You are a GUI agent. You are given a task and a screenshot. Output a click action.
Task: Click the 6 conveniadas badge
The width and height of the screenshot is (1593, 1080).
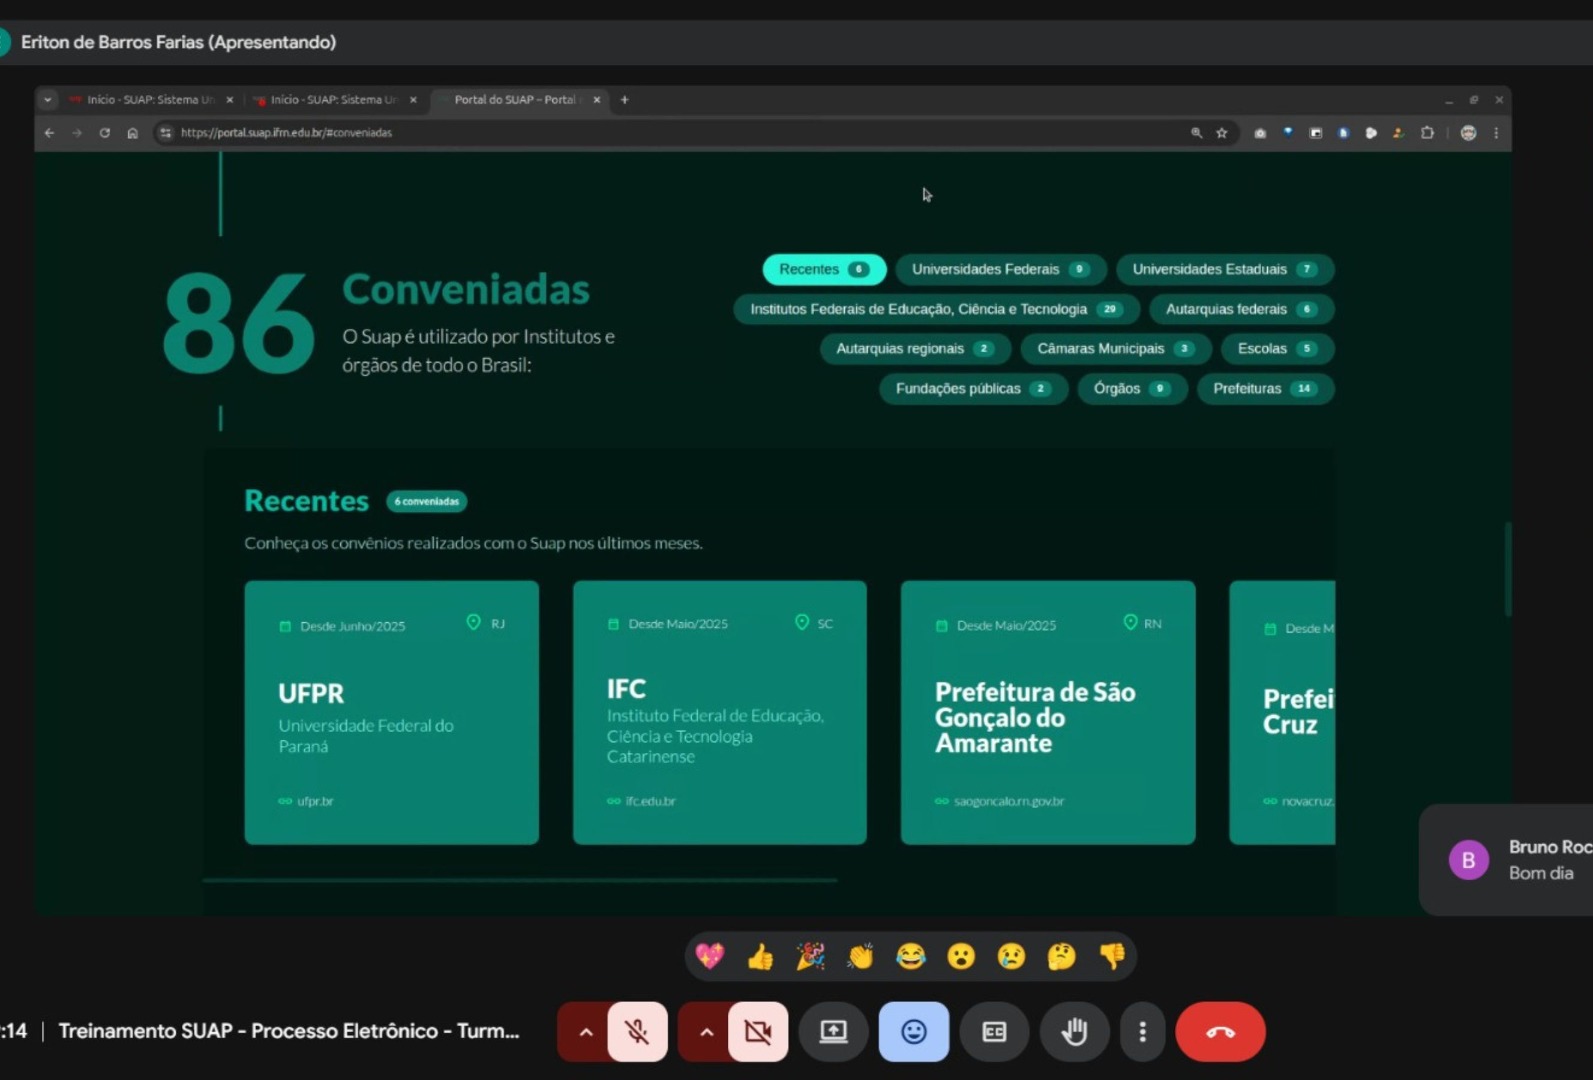pos(427,501)
